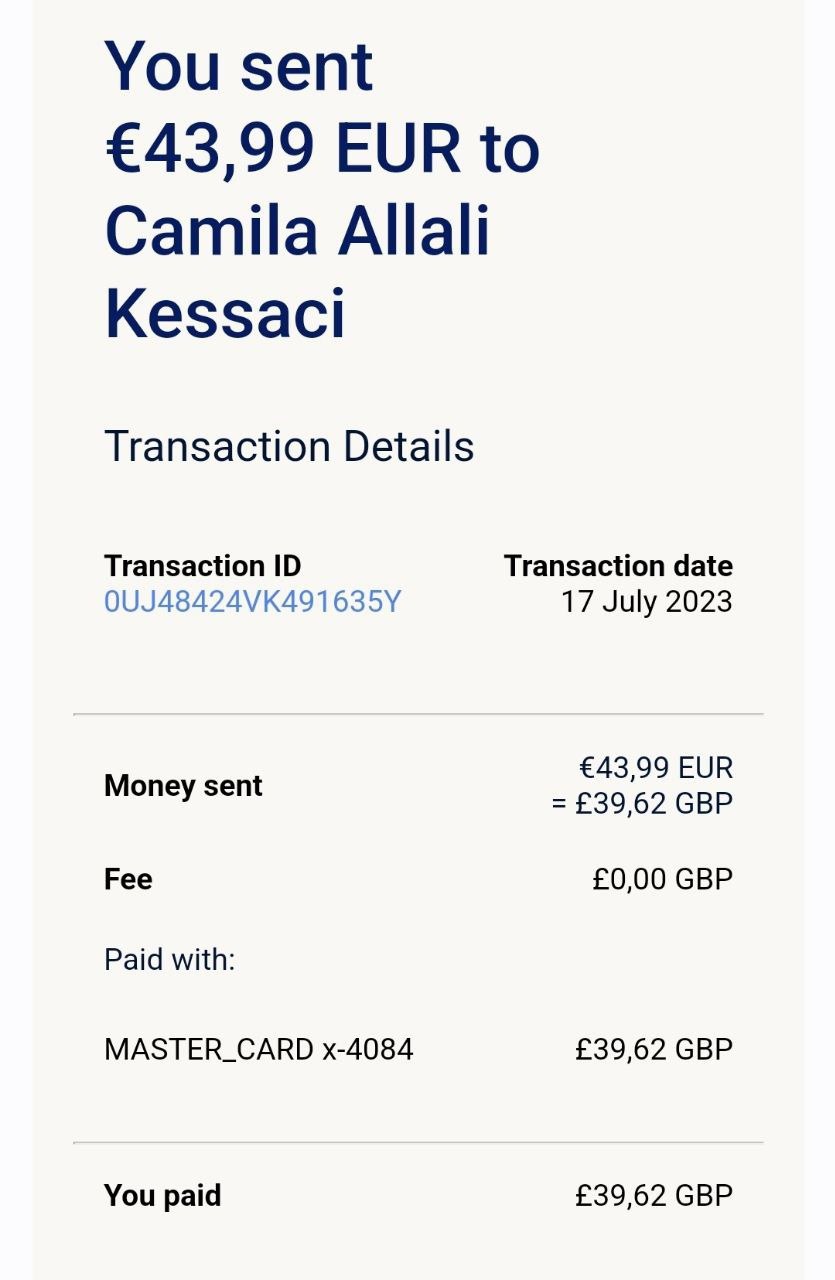
Task: Open transaction ID link 0UJ48424VK491635Y
Action: coord(252,602)
